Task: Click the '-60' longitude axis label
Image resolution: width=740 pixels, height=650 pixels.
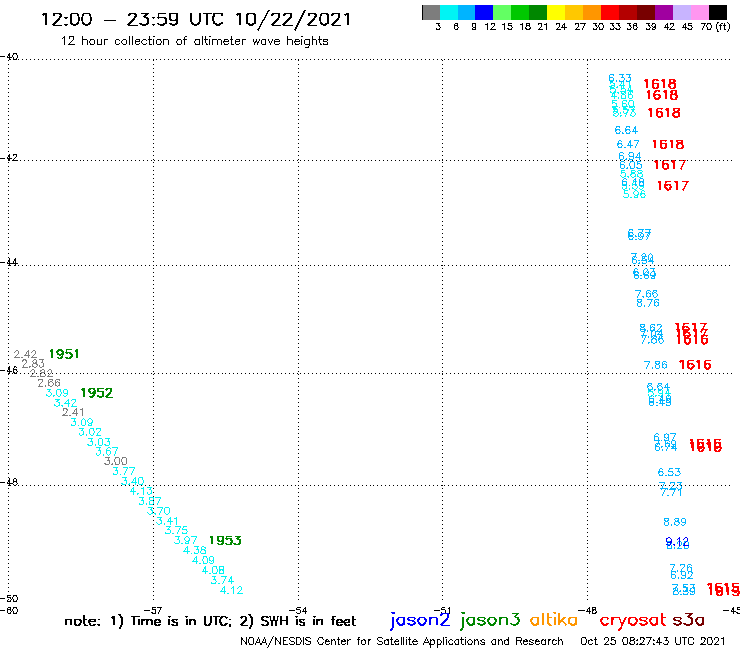Action: point(9,610)
